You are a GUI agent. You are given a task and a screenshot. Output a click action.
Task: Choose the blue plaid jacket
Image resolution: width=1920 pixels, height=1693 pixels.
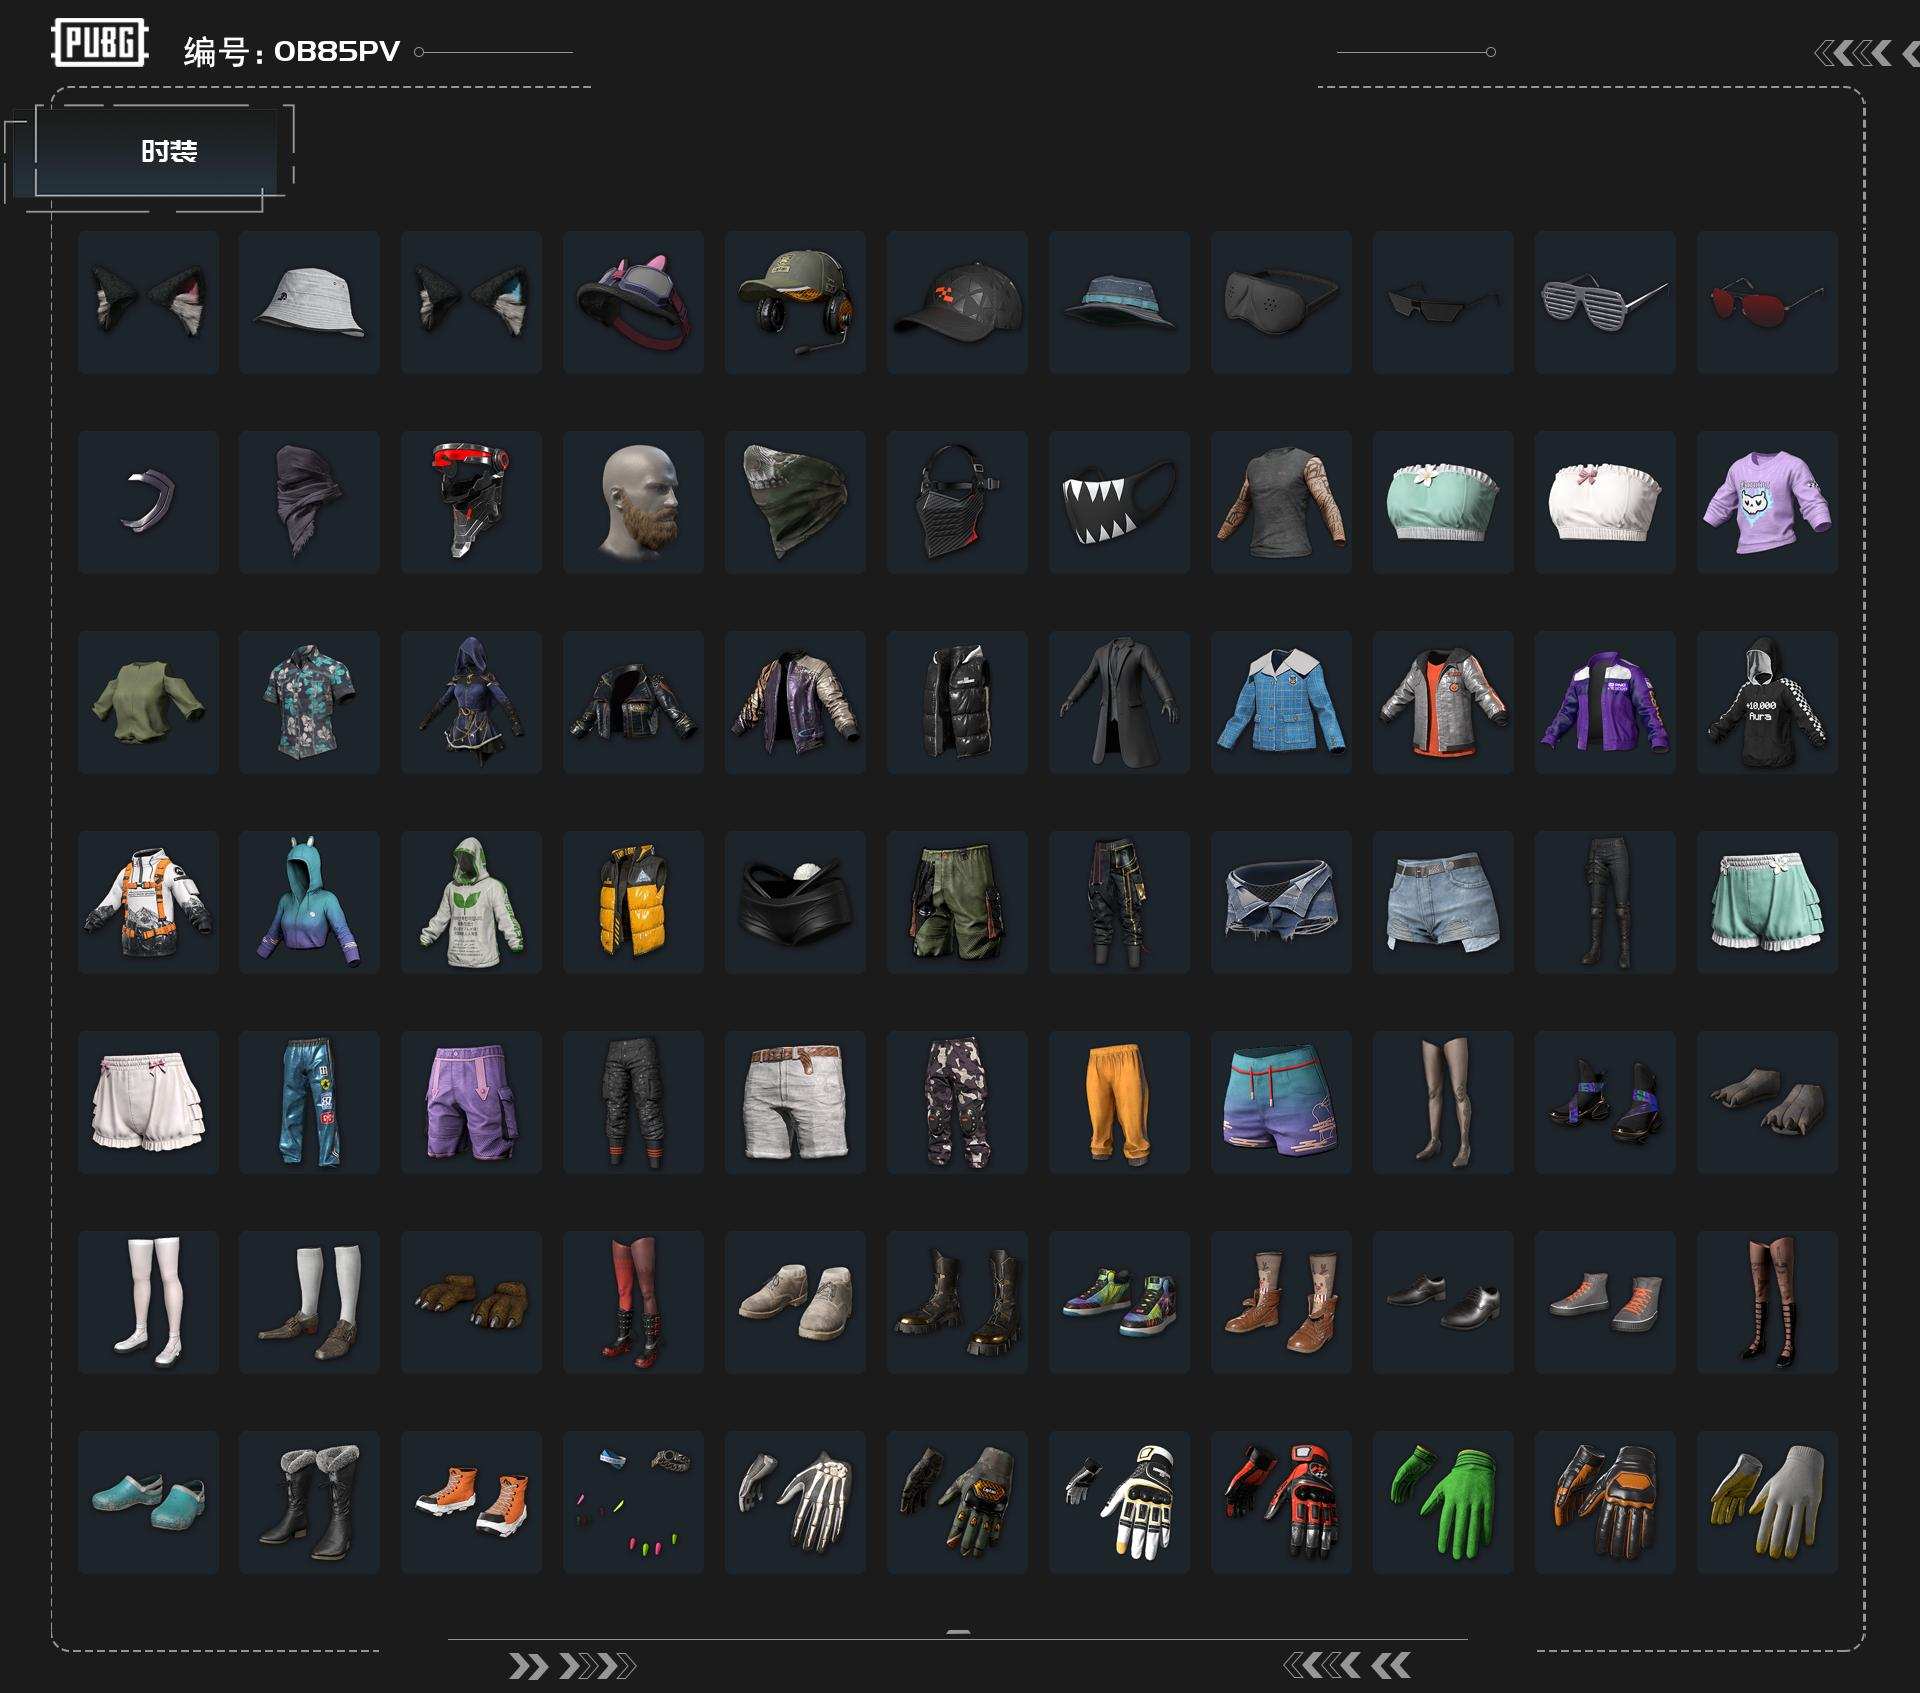point(1281,701)
